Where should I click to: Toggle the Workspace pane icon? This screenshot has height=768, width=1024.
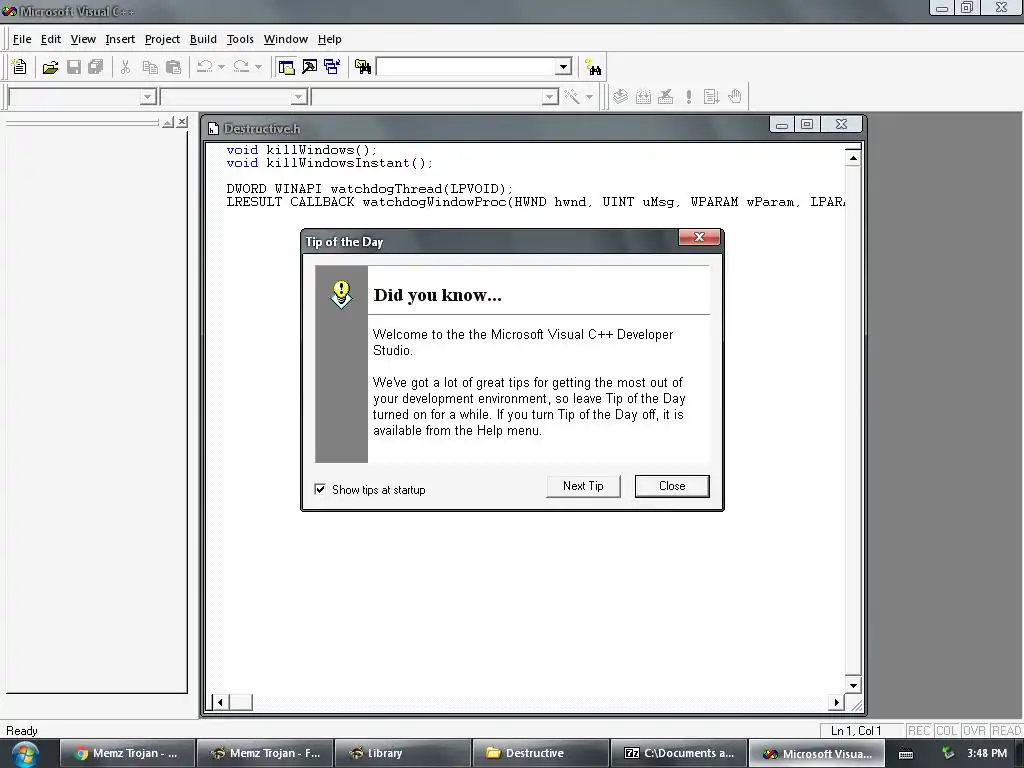coord(286,67)
